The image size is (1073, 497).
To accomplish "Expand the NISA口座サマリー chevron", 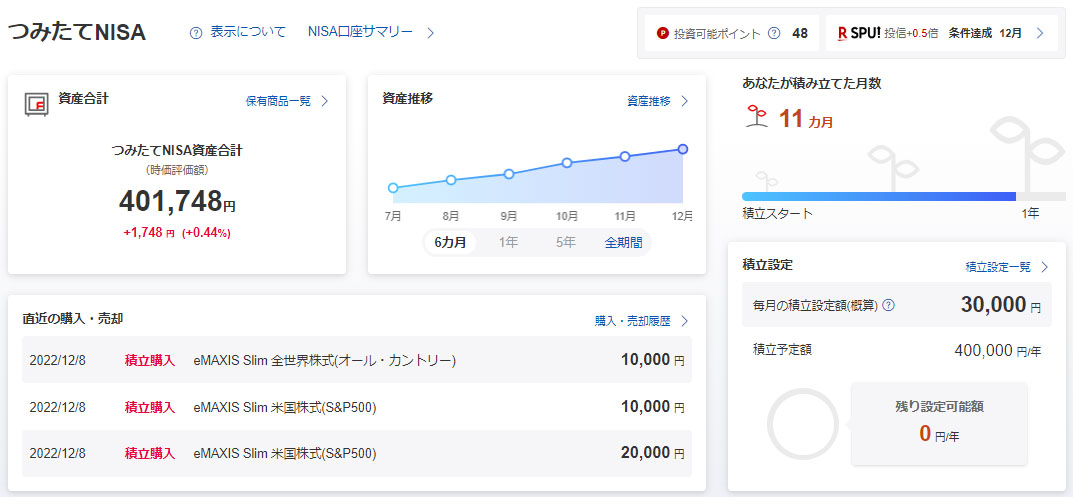I will tap(430, 33).
